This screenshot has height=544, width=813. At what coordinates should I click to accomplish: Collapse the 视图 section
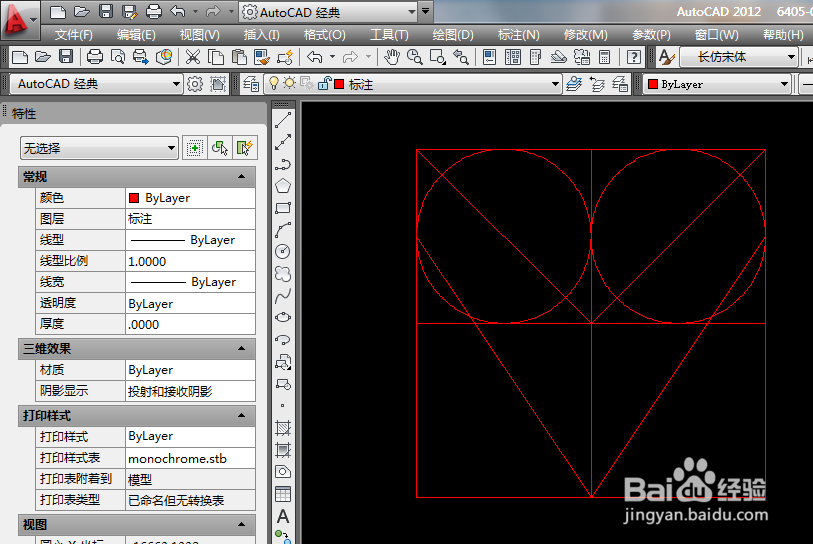click(x=242, y=525)
